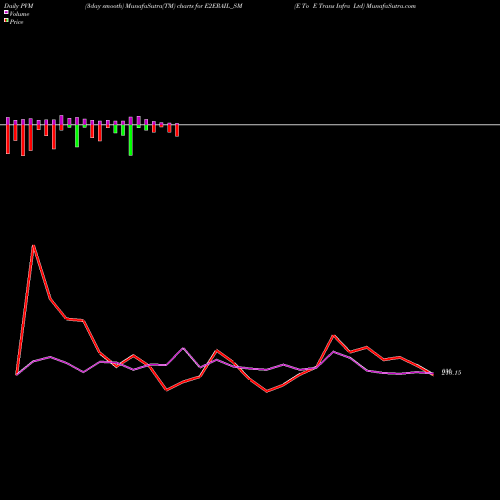Click the Volume legend label
Screen dimensions: 500x500
(x=19, y=14)
